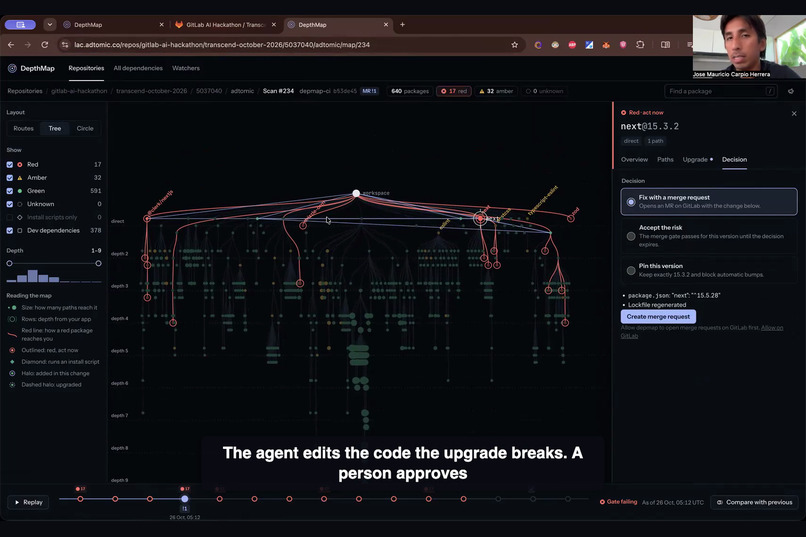Click the '640 packages' count
The height and width of the screenshot is (537, 806).
[410, 91]
